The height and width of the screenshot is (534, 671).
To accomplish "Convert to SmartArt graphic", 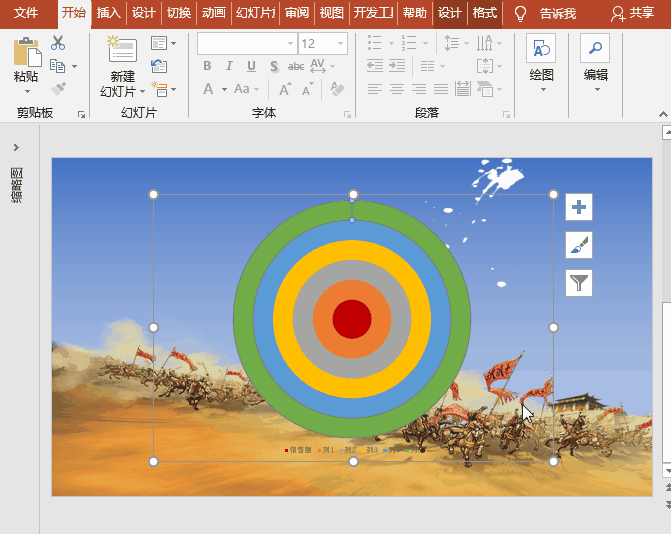I will (x=489, y=89).
